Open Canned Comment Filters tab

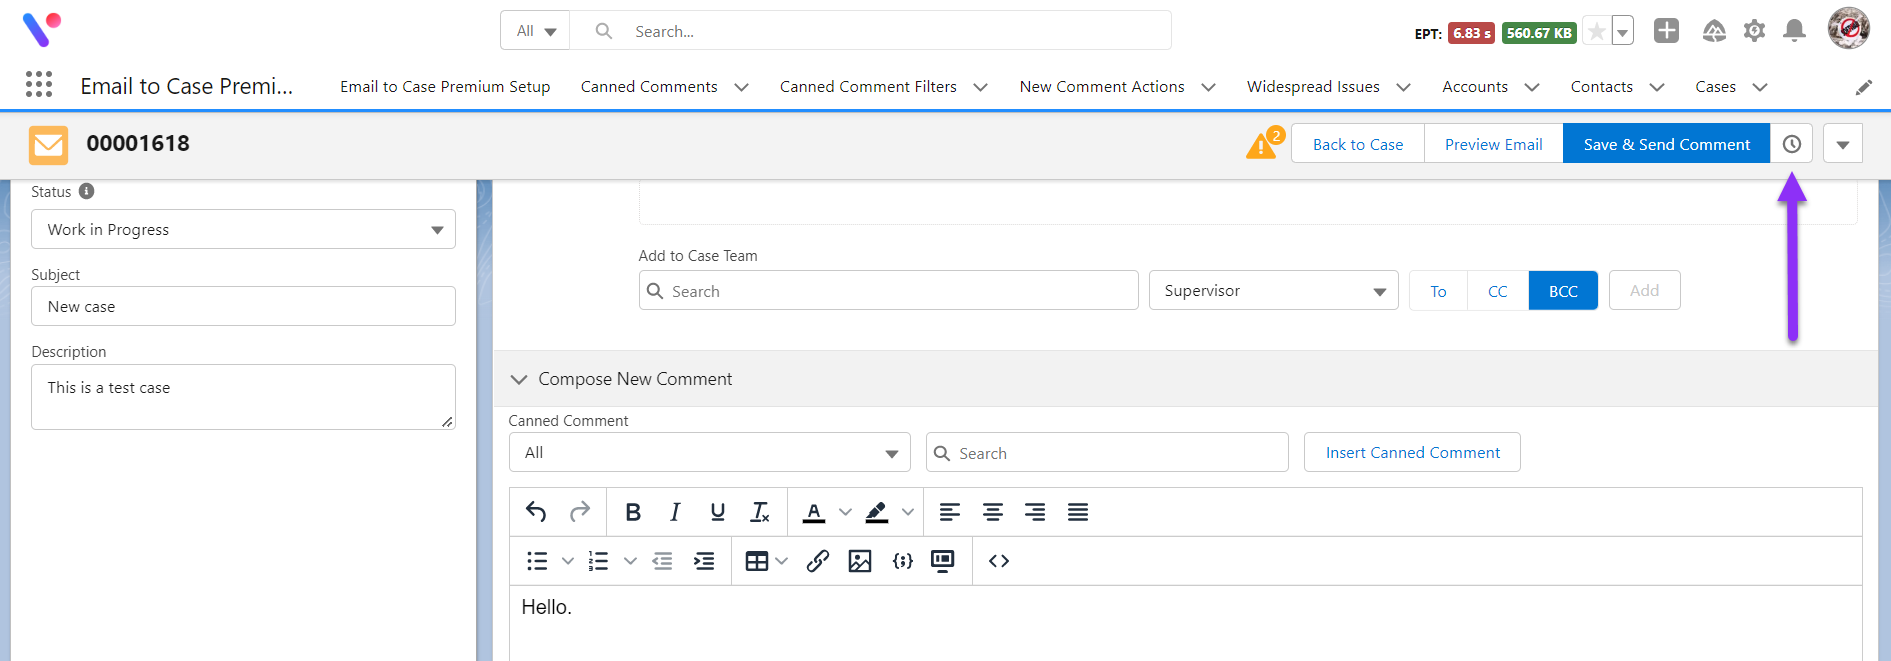pos(868,87)
